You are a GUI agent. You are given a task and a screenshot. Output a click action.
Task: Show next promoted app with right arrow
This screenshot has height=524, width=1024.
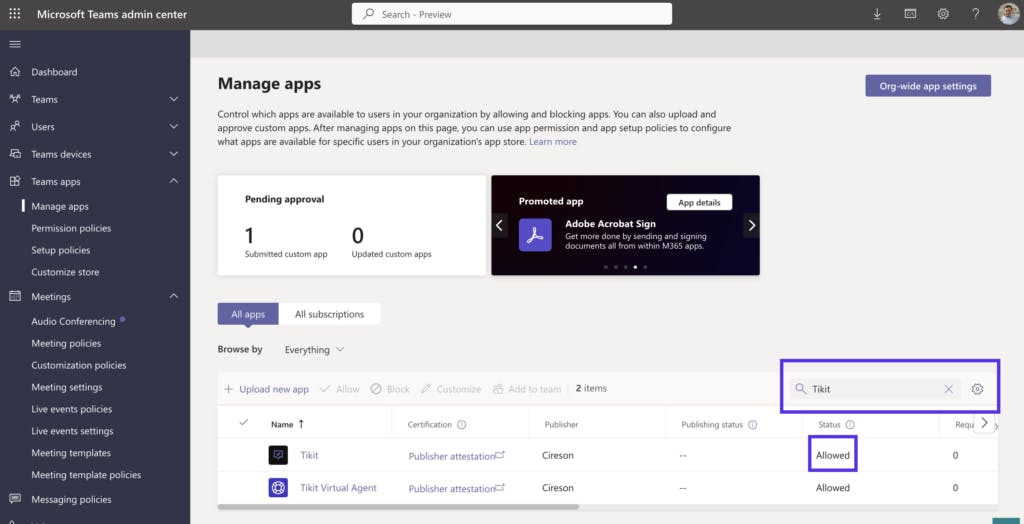click(x=751, y=226)
